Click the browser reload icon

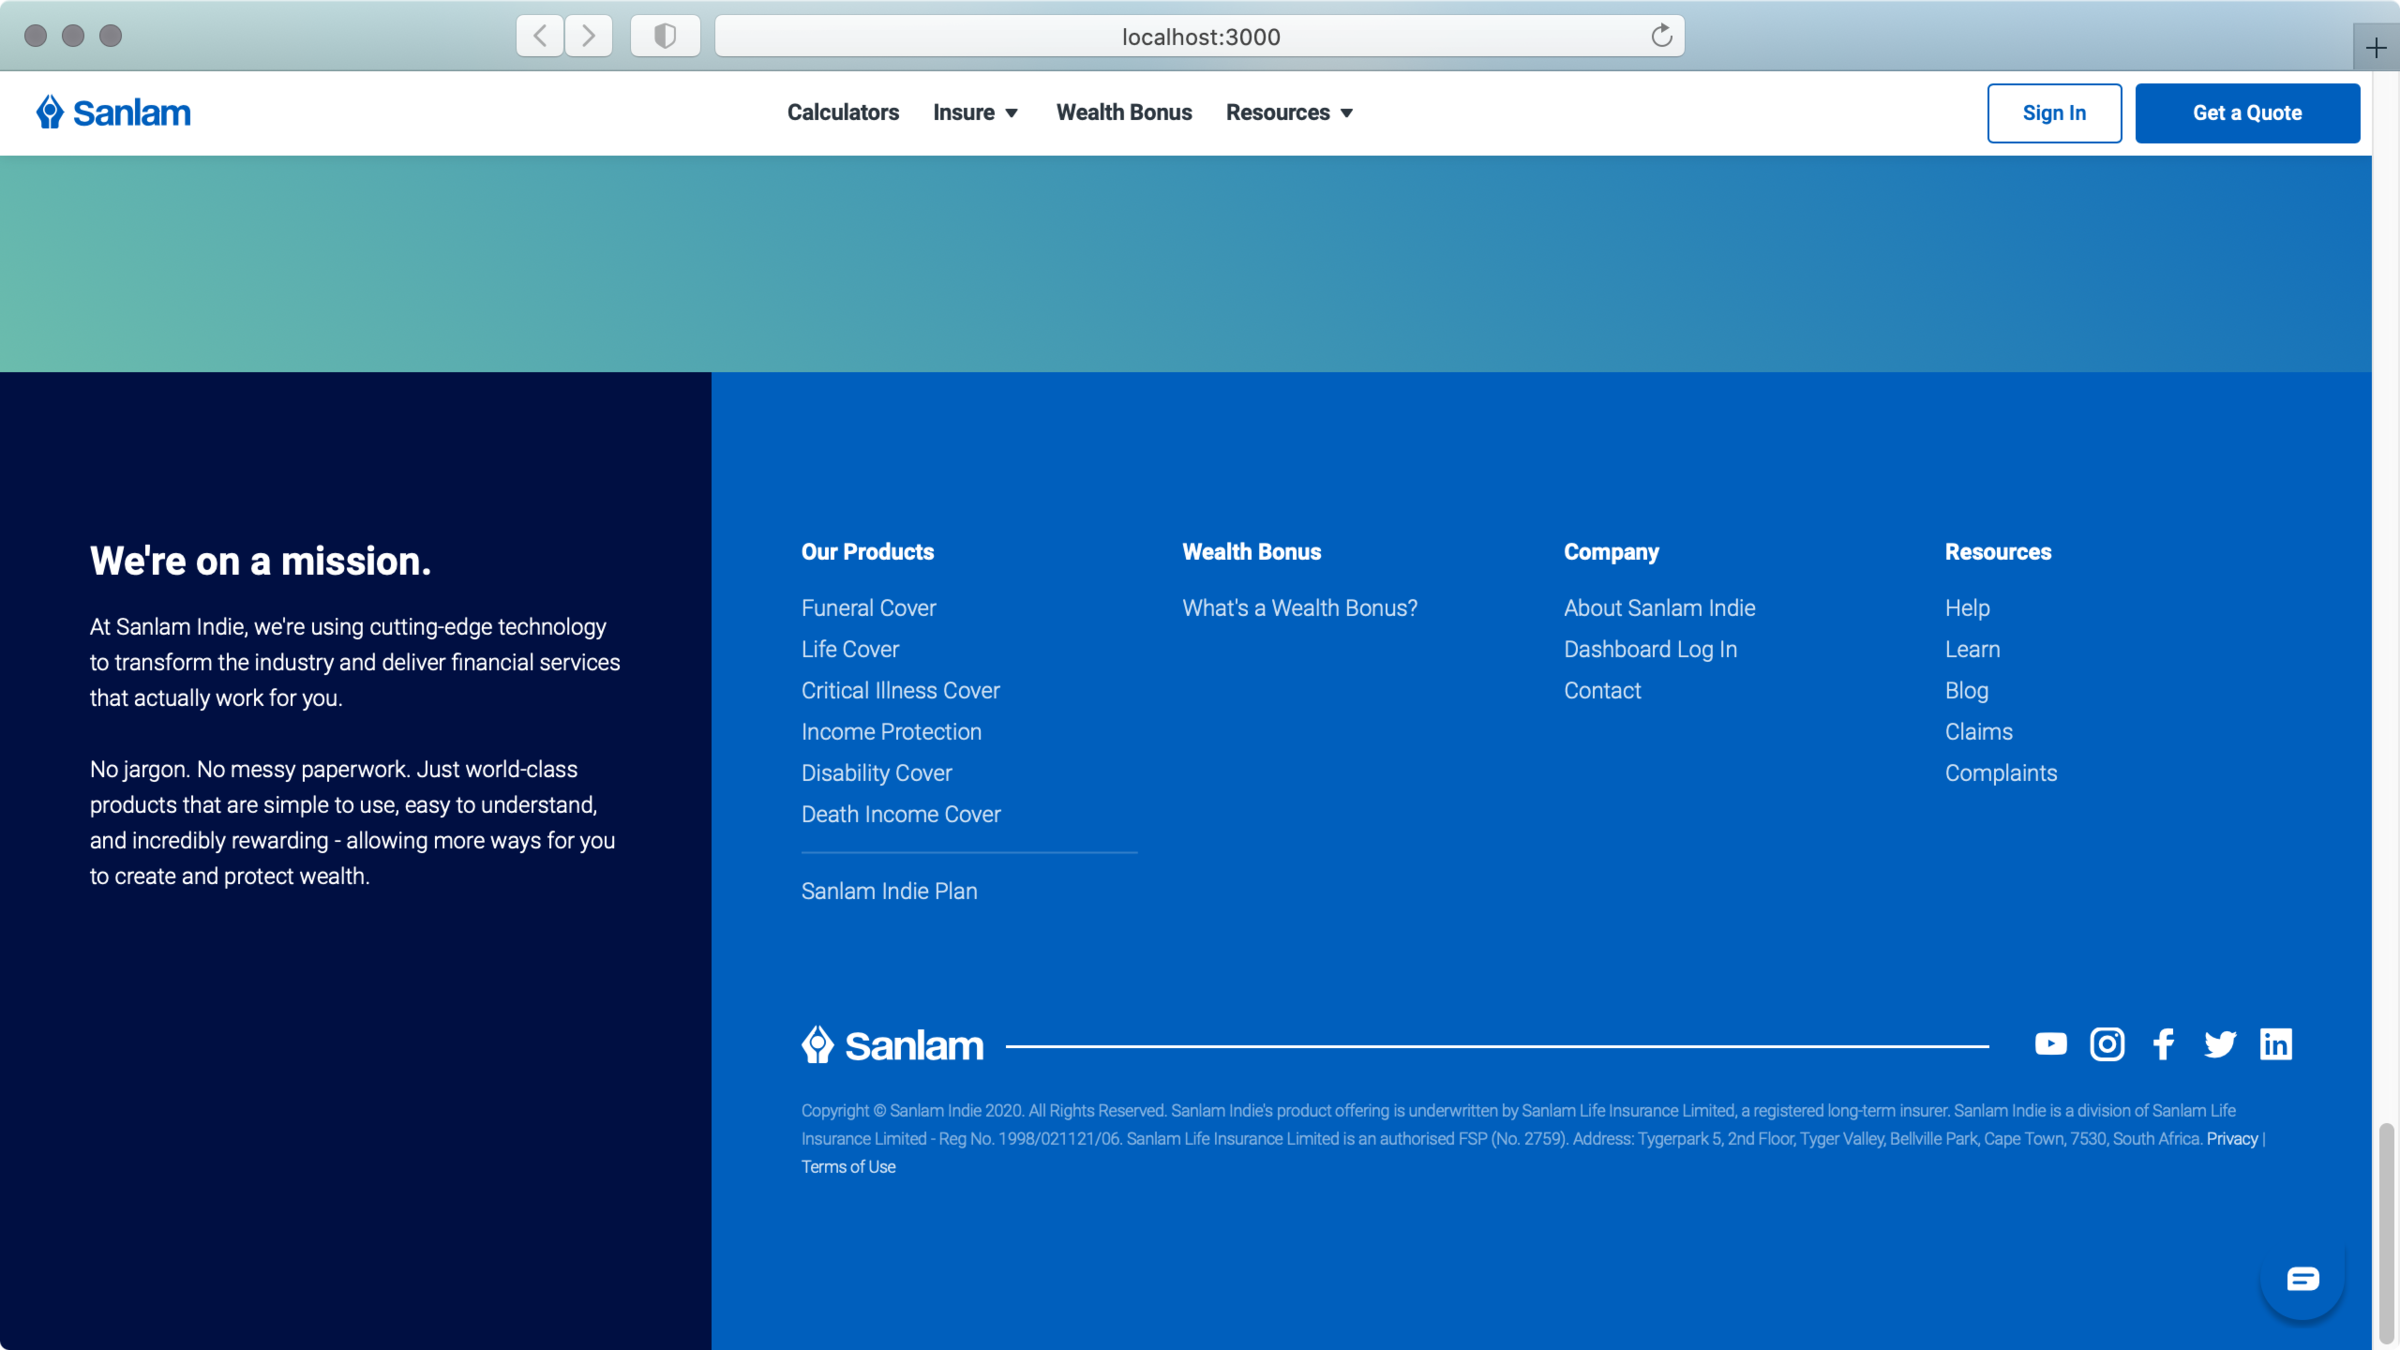(1661, 36)
